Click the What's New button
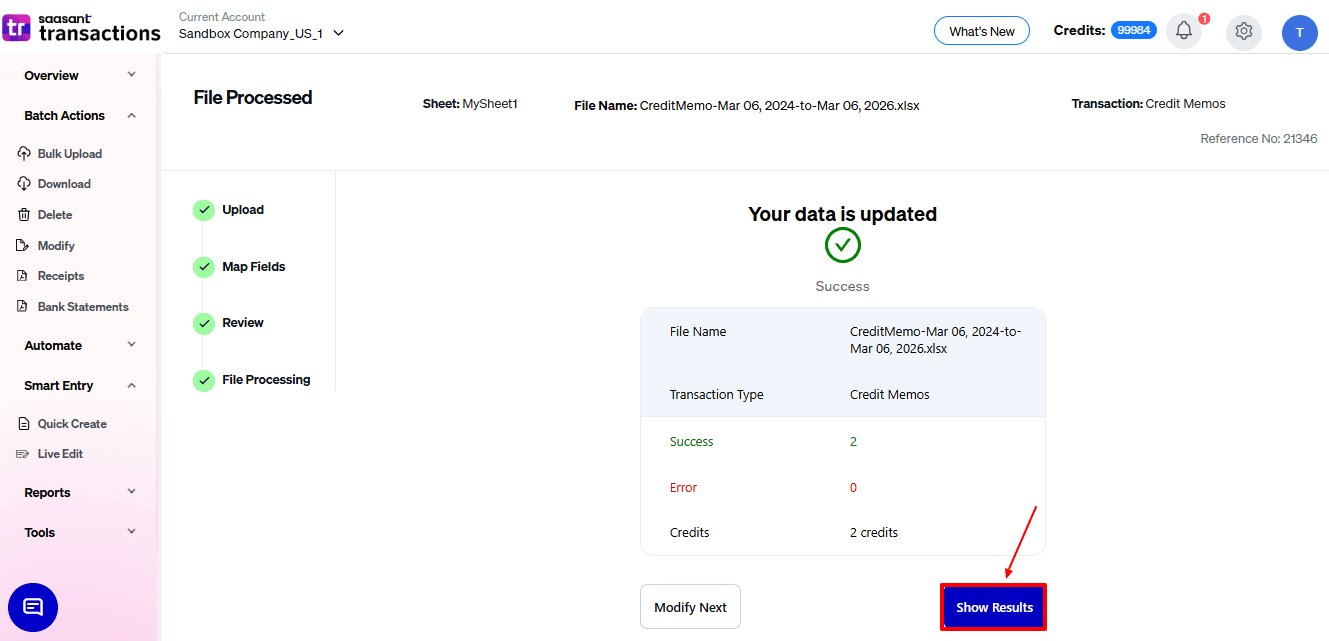1329x641 pixels. coord(981,31)
